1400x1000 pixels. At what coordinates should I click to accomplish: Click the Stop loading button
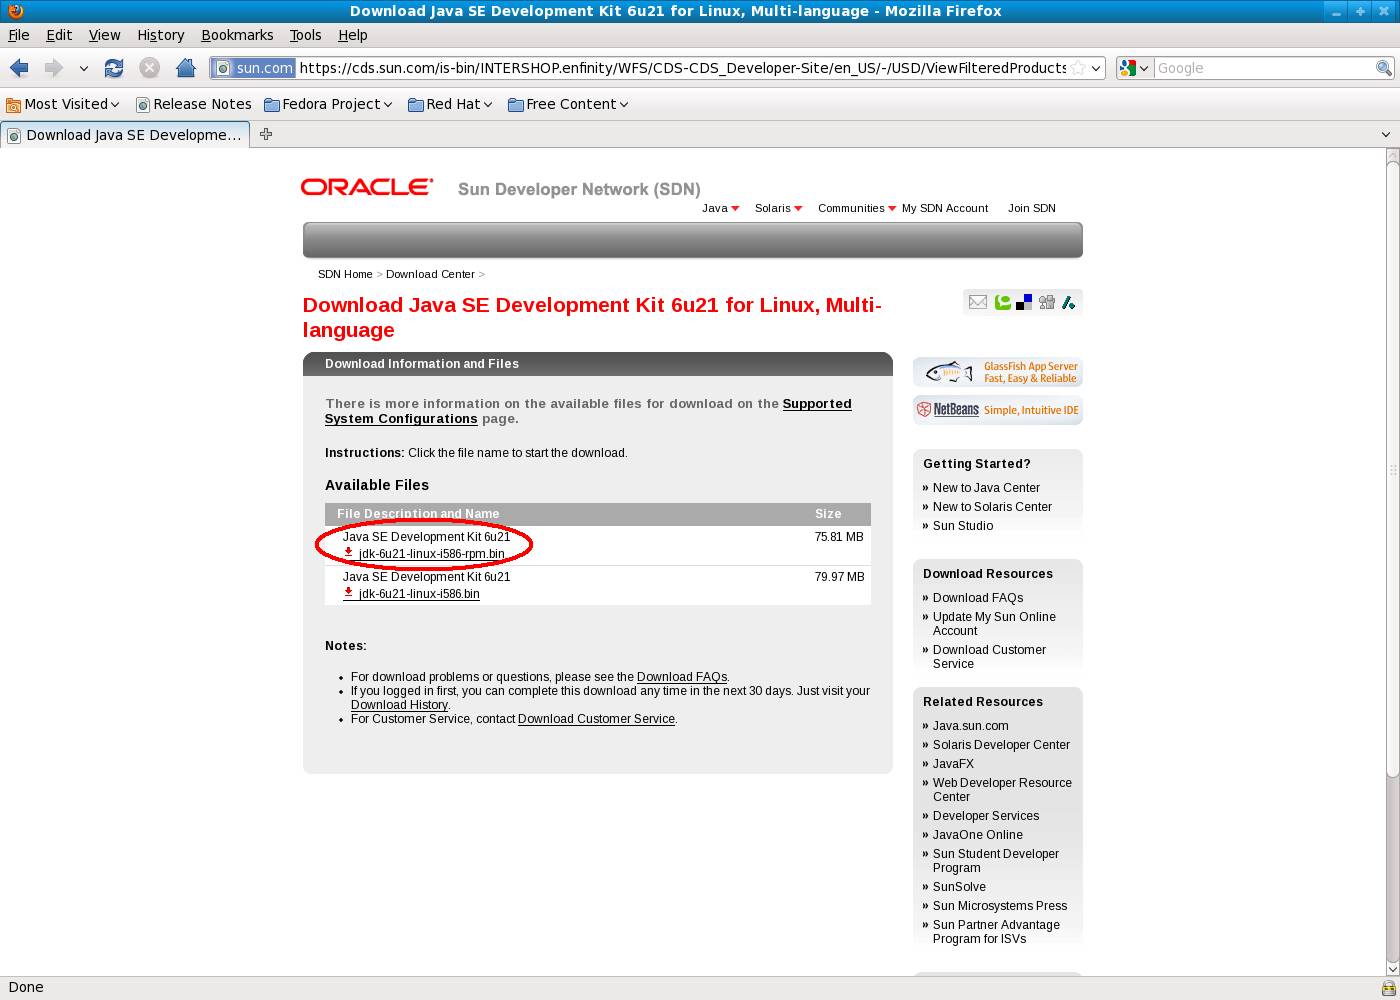click(149, 68)
